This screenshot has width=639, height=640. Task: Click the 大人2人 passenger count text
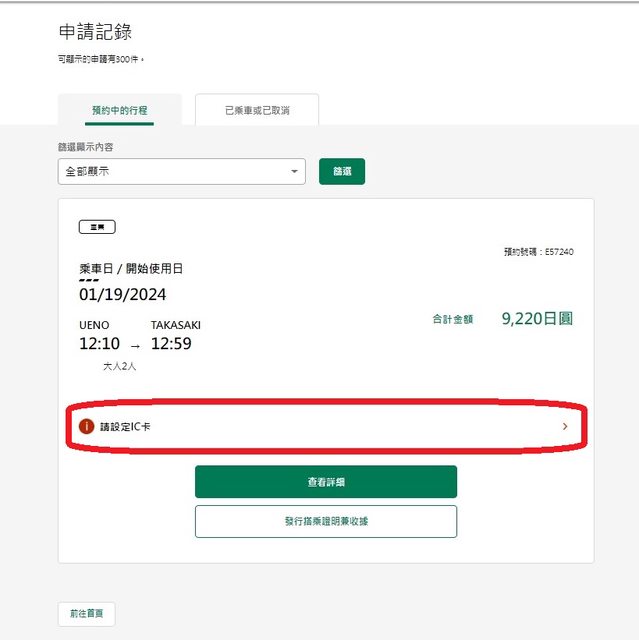(x=119, y=367)
